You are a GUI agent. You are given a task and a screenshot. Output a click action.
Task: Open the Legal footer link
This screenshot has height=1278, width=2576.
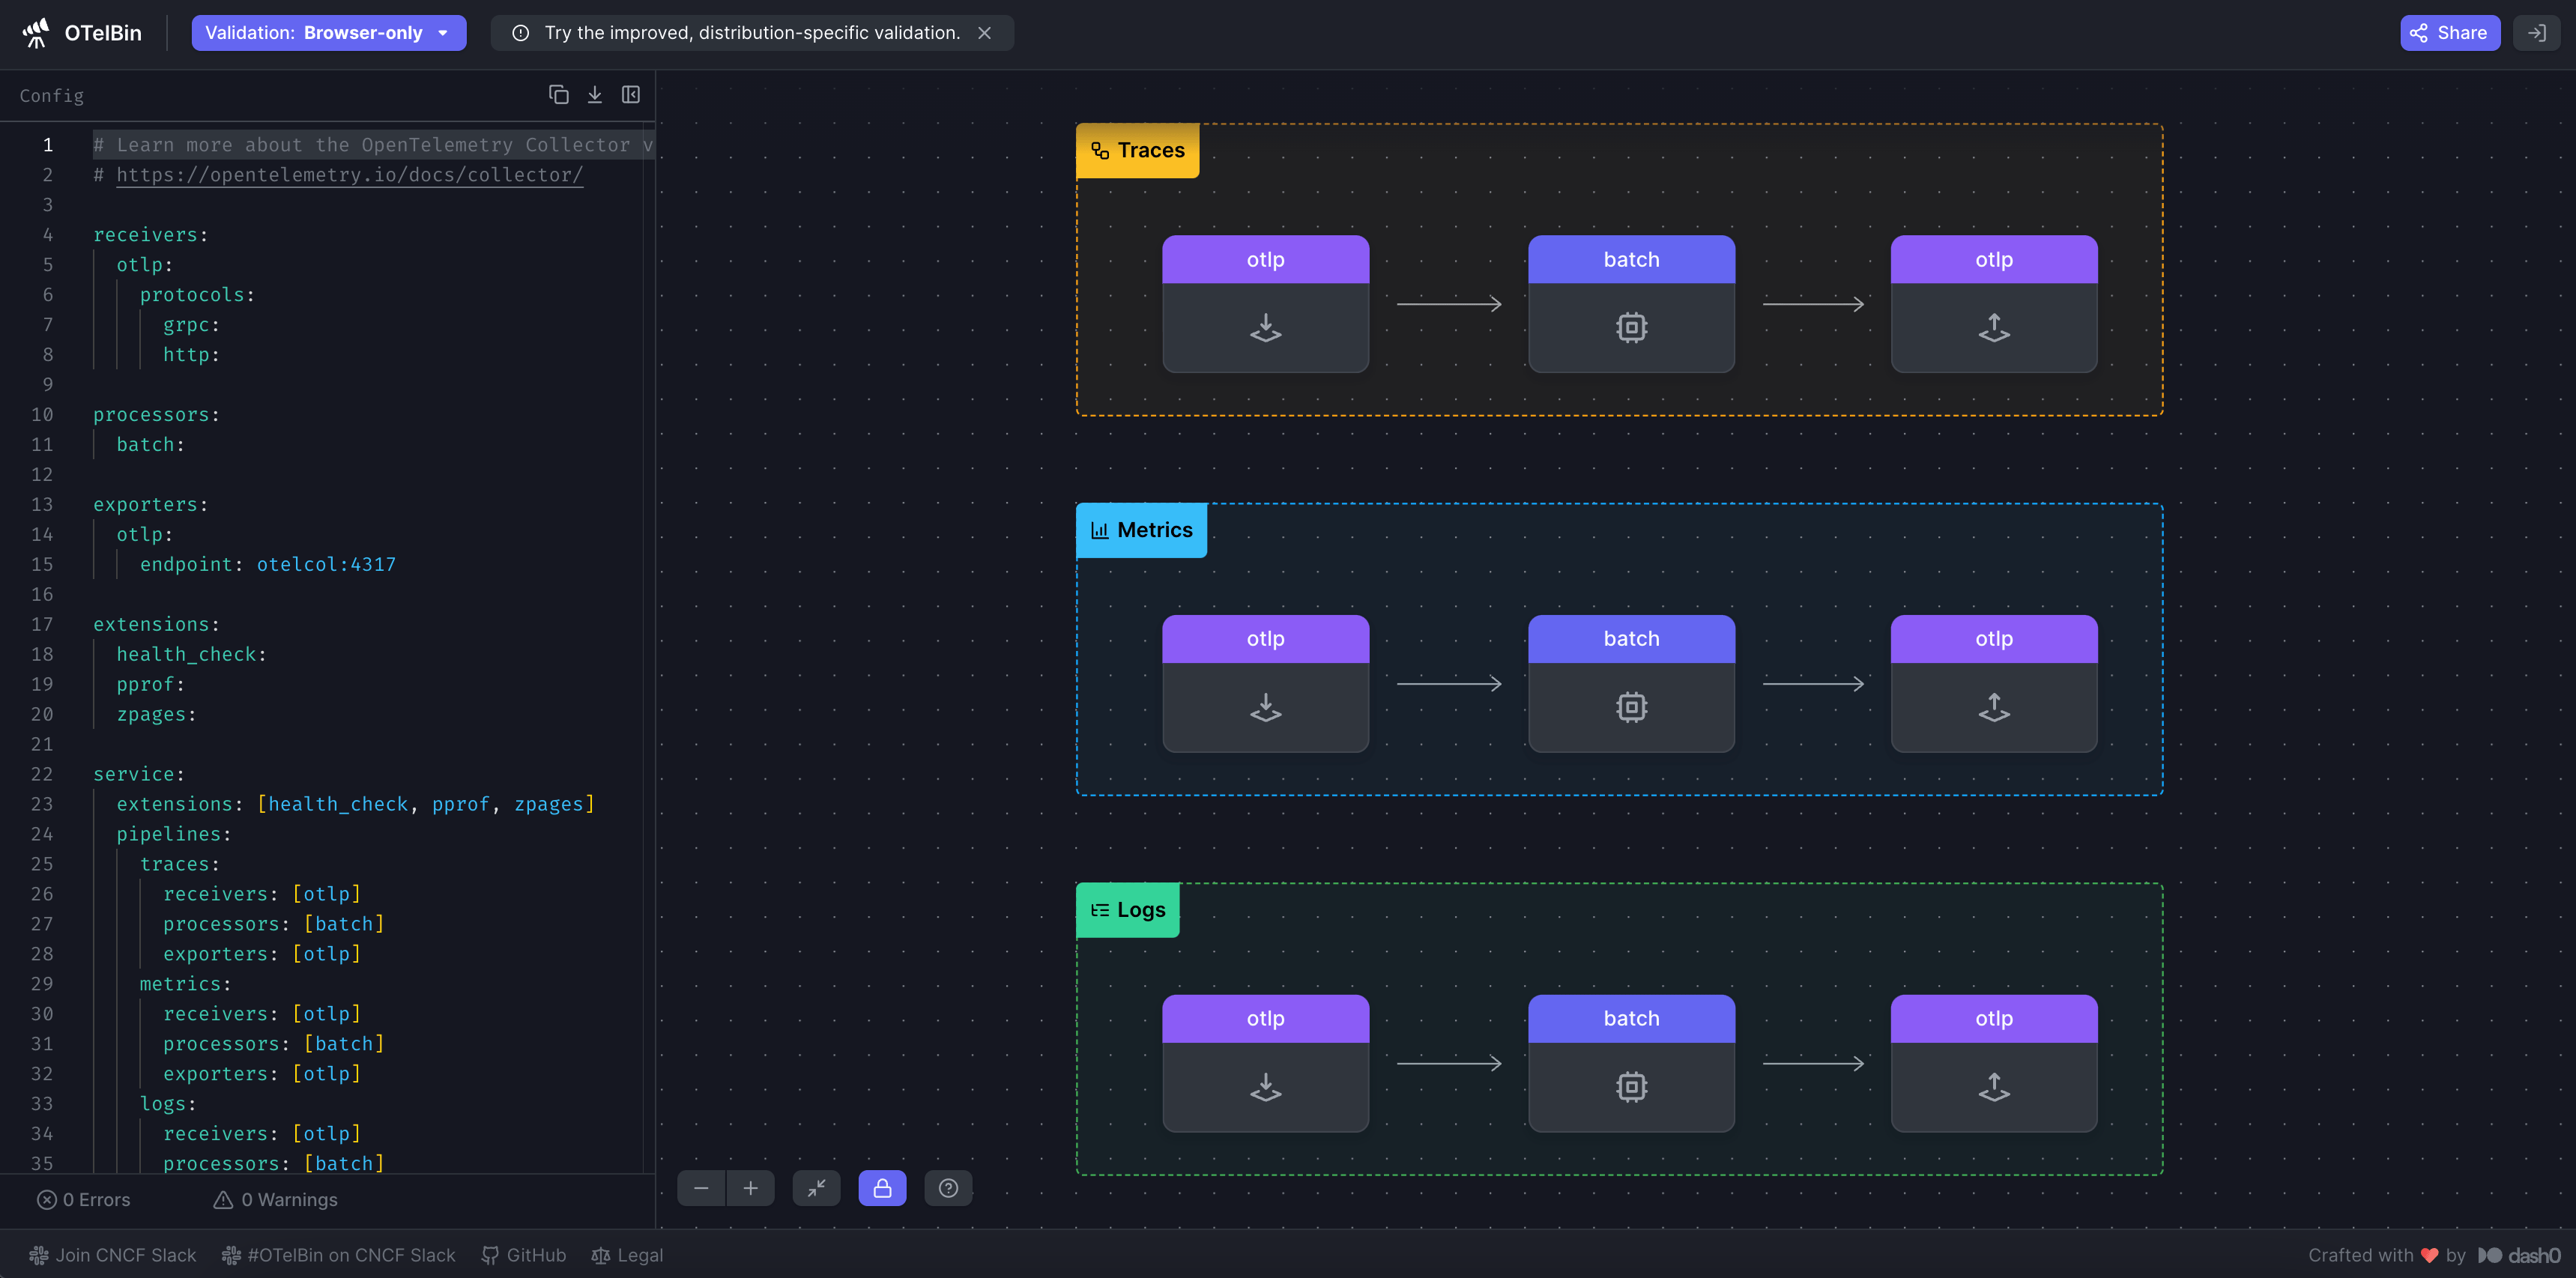(627, 1256)
